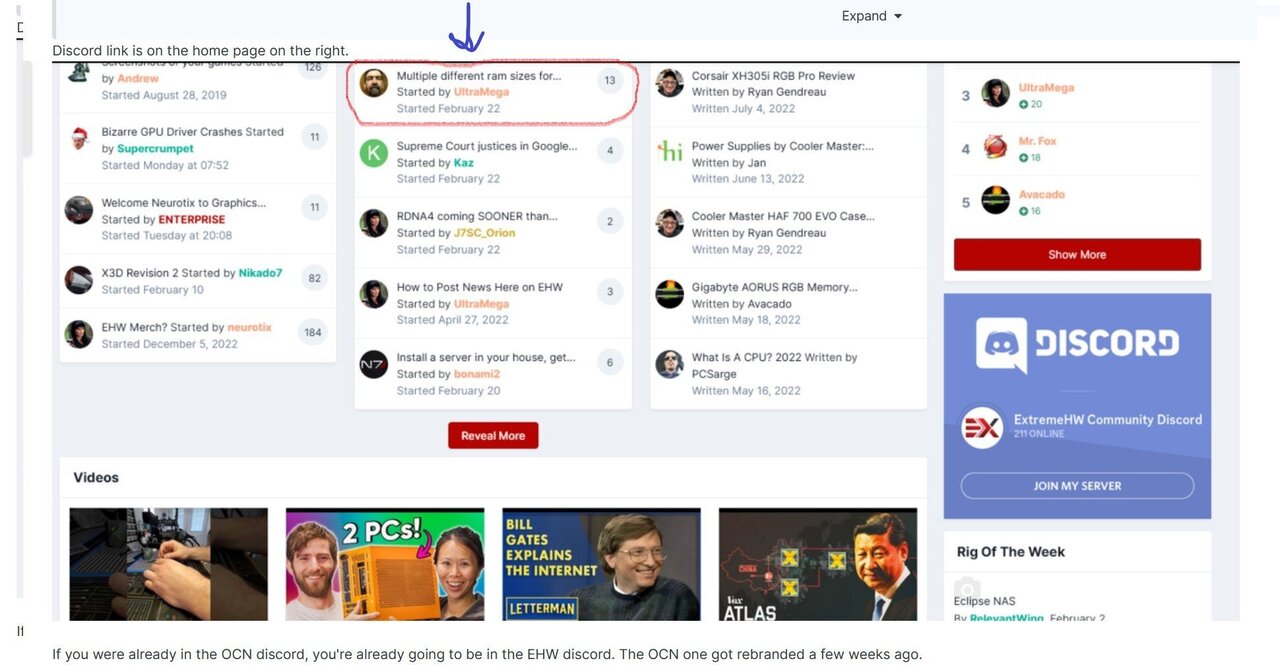Click the JOIN MY SERVER Discord button
This screenshot has height=665, width=1280.
point(1077,485)
